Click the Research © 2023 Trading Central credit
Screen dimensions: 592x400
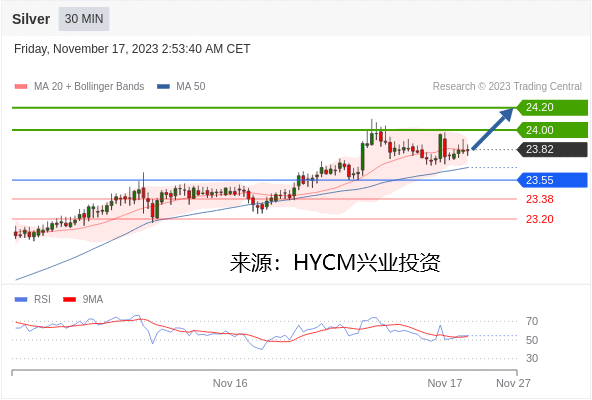point(507,86)
